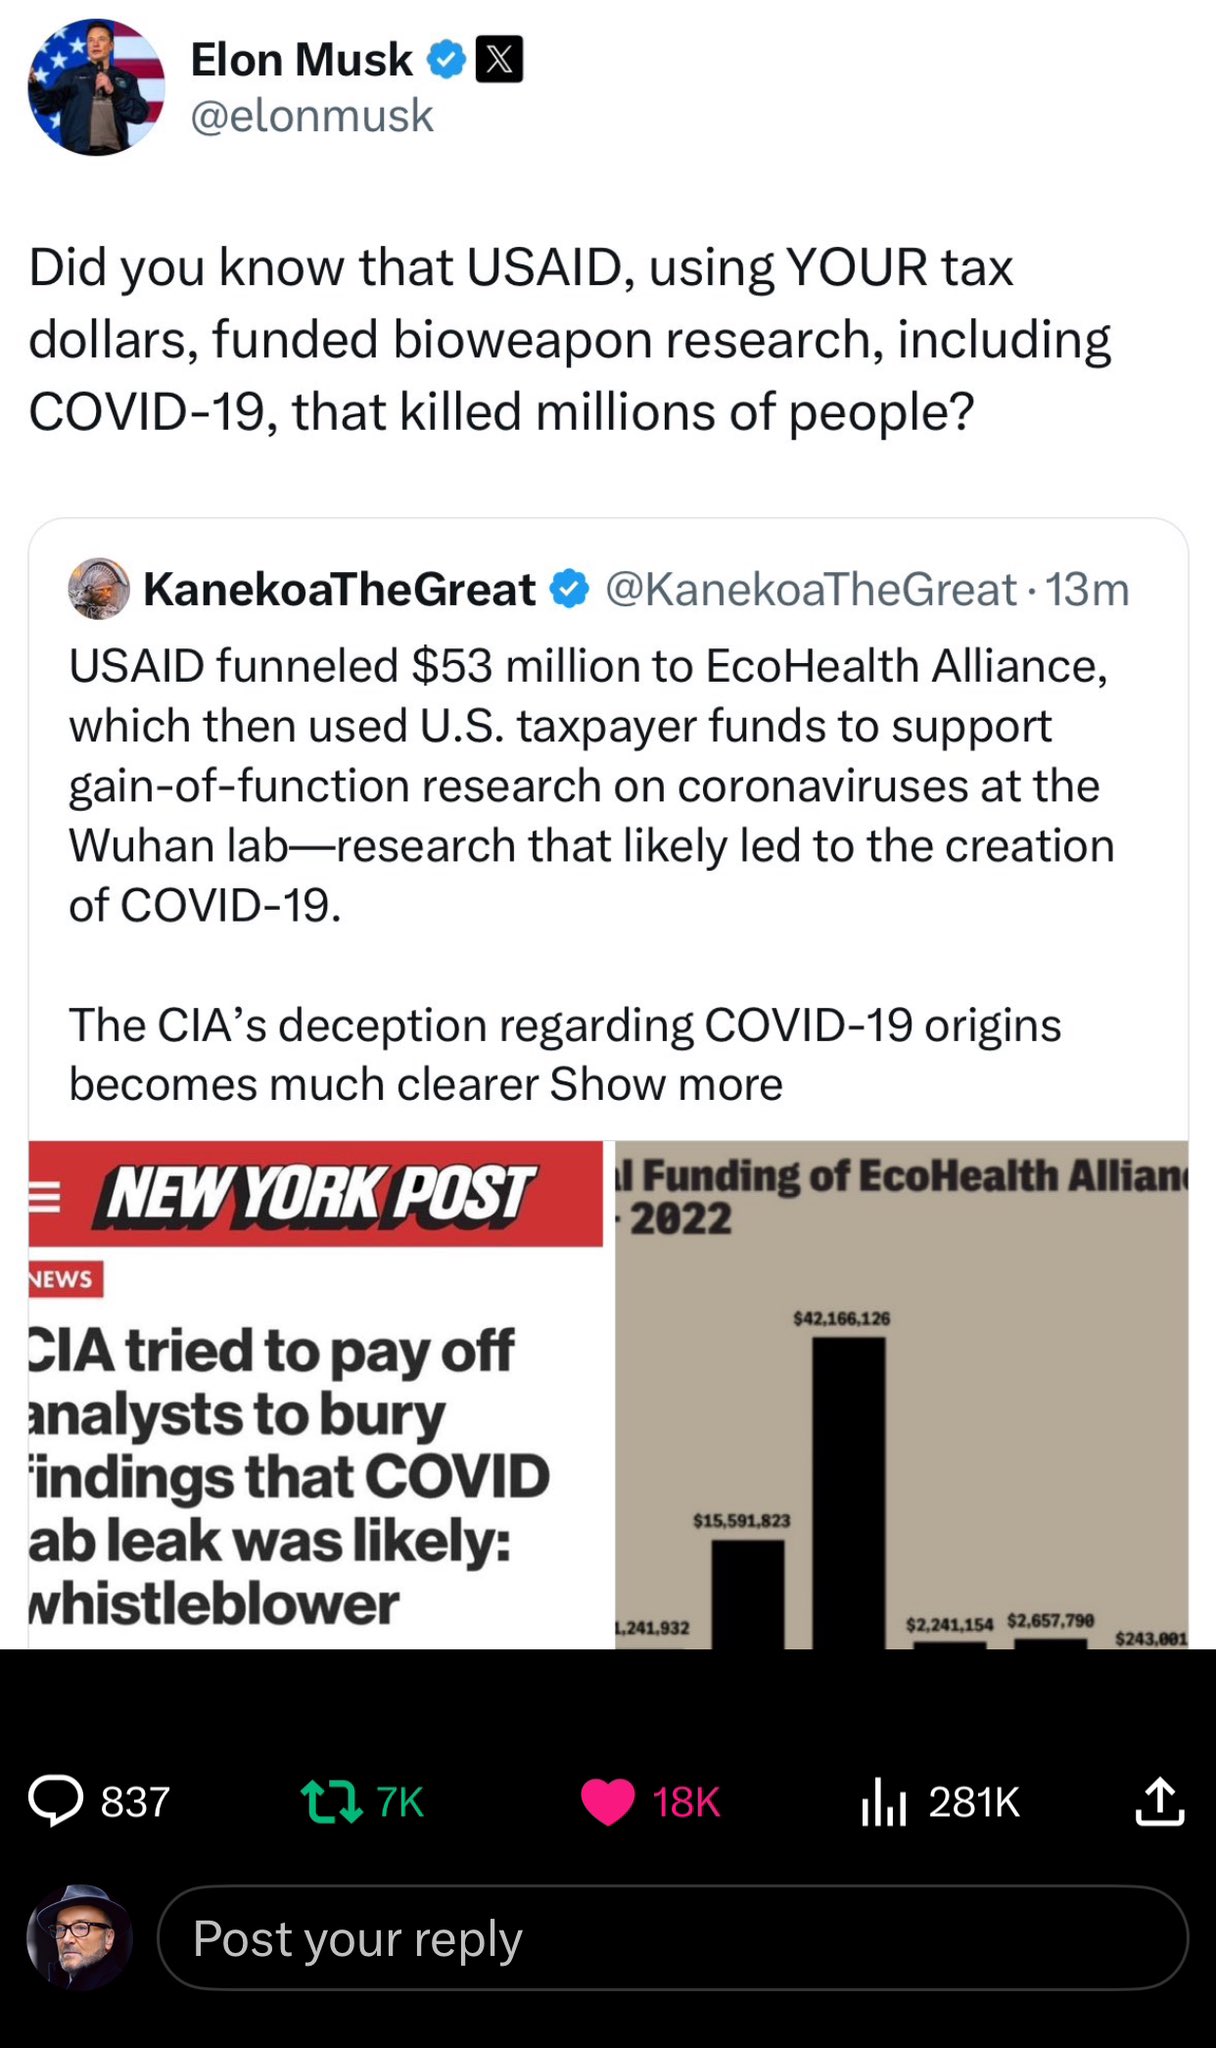Open the @KanekoaTheGreat handle link
1216x2048 pixels.
(x=811, y=590)
